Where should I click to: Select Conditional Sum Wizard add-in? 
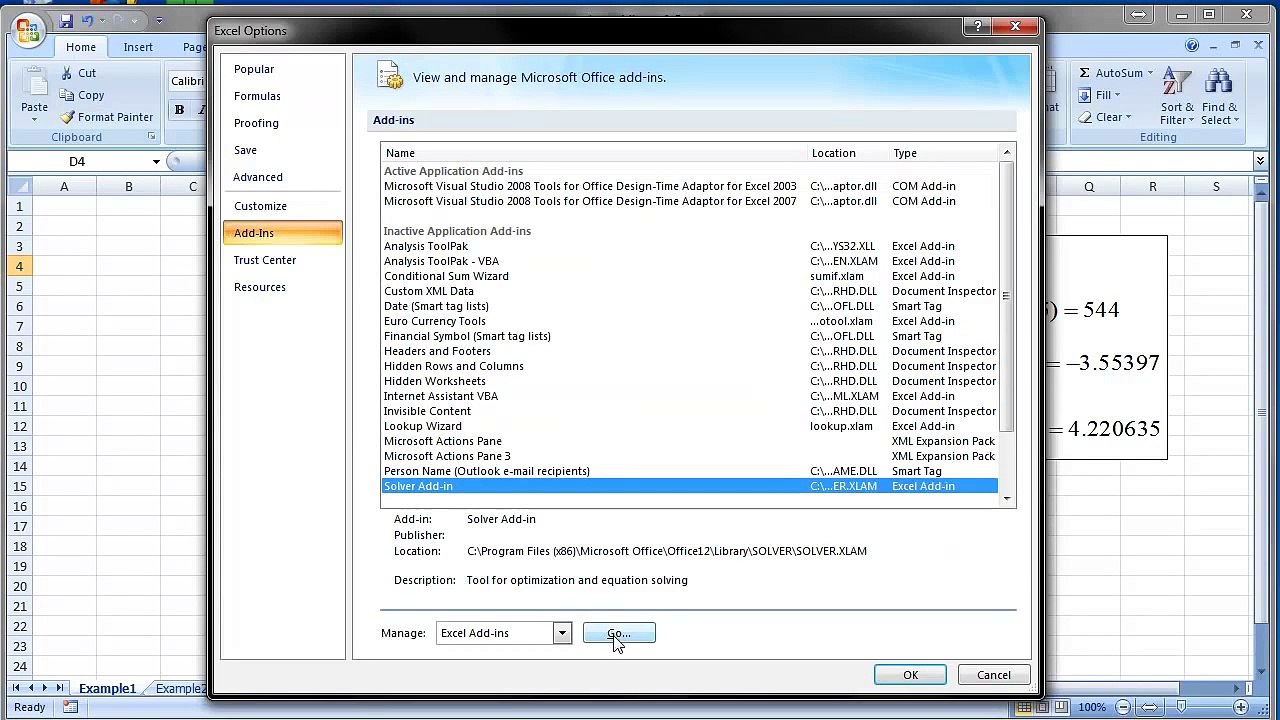(690, 276)
